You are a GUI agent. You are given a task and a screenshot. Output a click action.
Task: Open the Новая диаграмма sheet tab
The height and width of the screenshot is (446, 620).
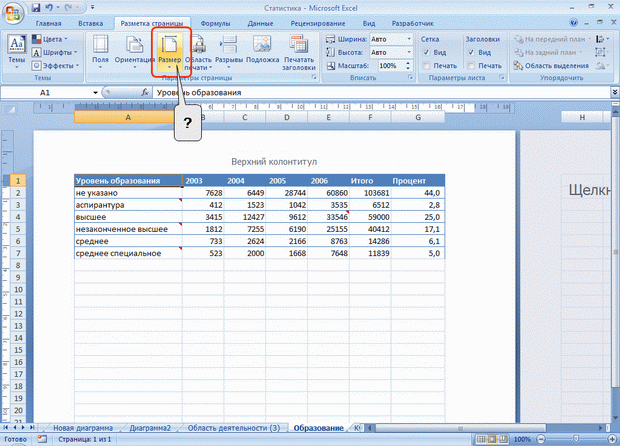click(83, 428)
